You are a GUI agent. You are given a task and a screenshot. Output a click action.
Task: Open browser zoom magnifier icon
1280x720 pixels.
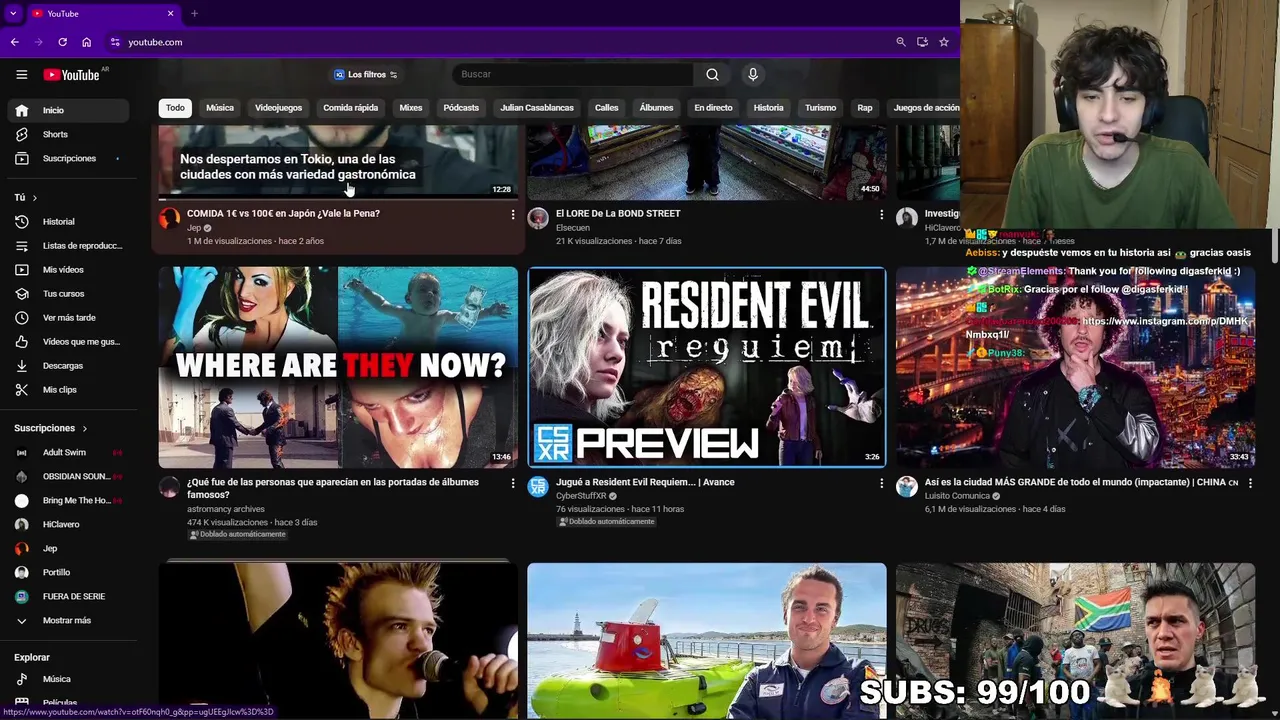(900, 42)
